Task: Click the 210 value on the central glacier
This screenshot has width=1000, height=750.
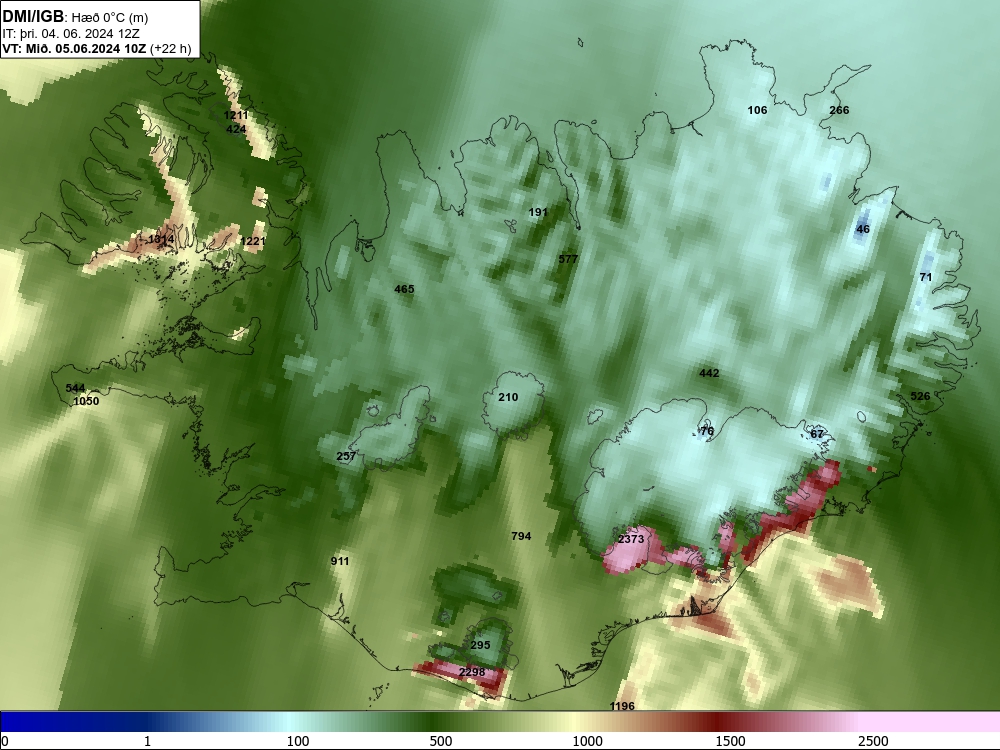Action: (508, 397)
